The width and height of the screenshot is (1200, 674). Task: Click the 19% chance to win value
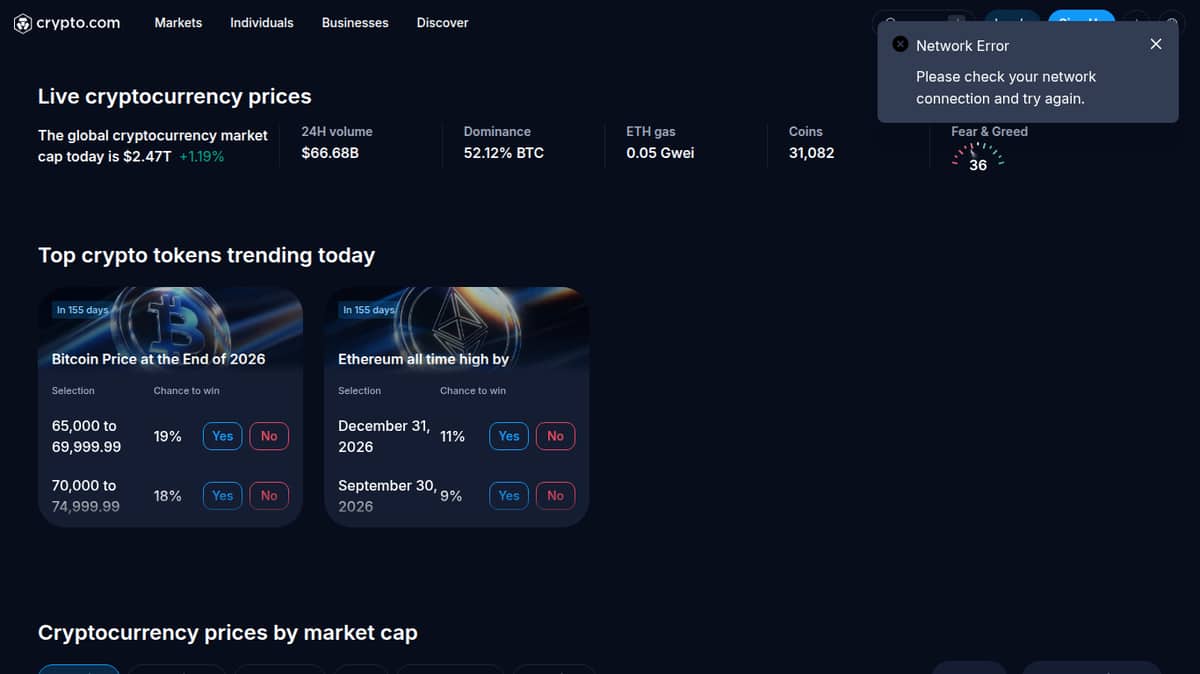click(167, 436)
